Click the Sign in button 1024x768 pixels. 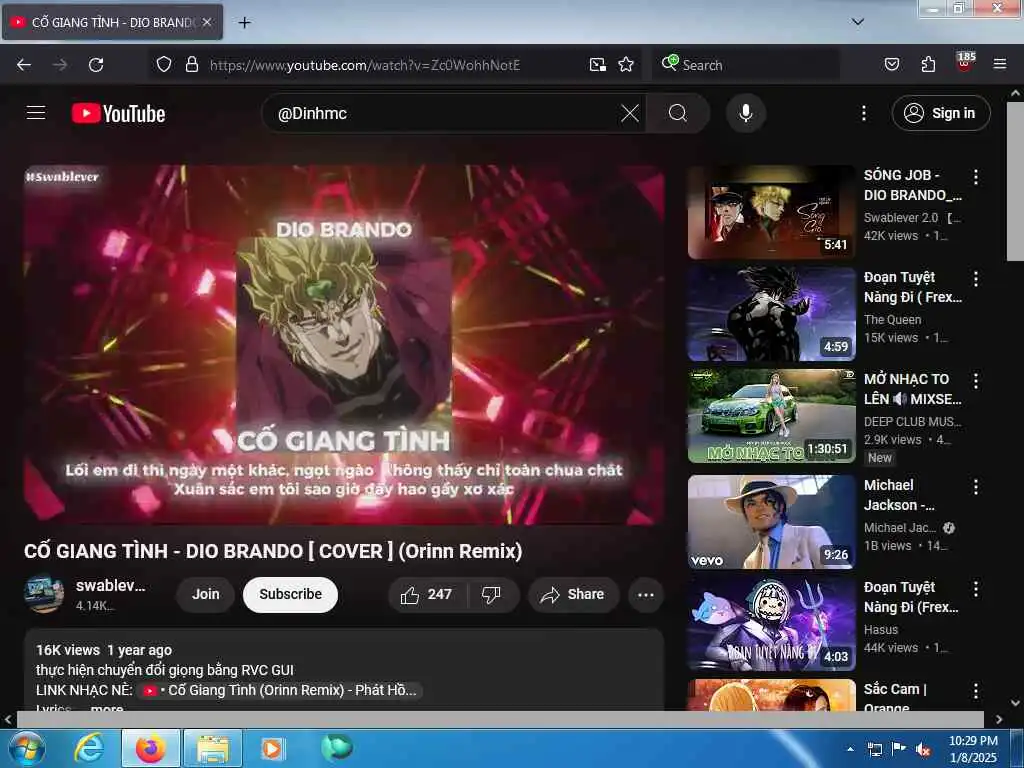click(940, 113)
